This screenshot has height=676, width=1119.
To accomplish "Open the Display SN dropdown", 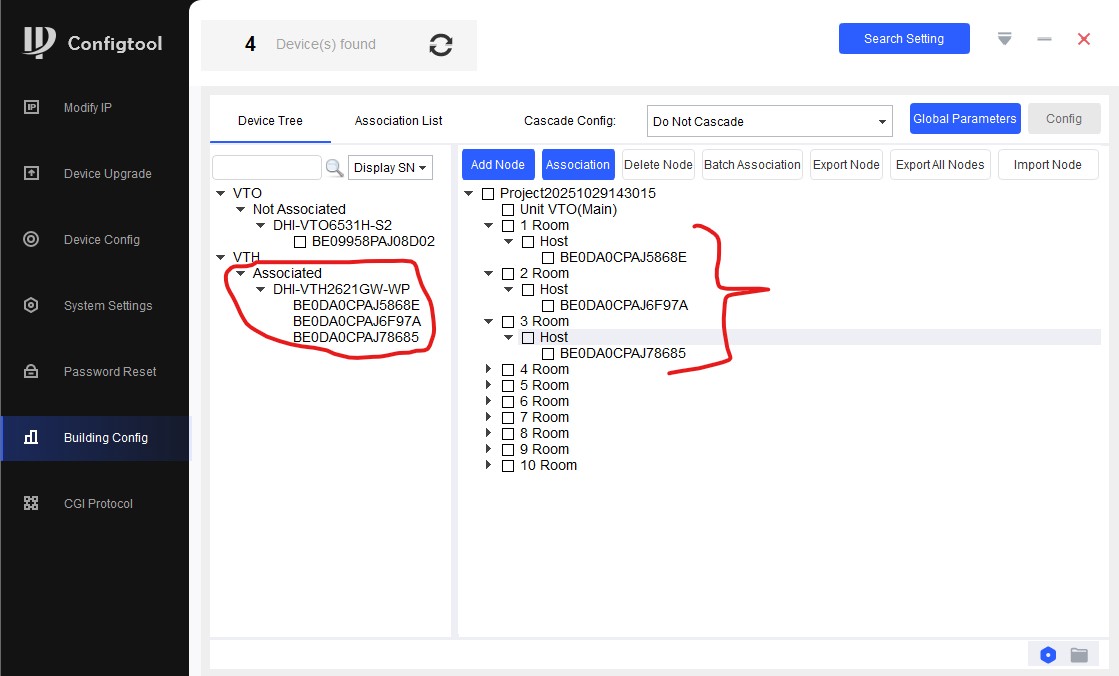I will [390, 168].
